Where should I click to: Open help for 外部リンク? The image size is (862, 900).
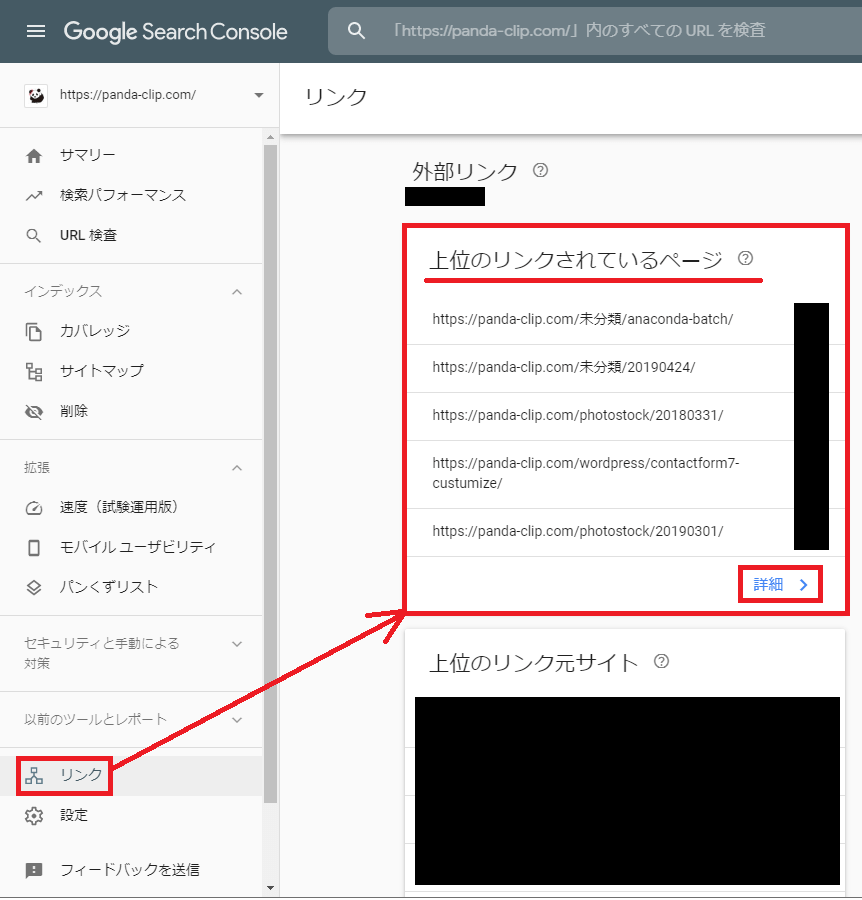point(540,170)
